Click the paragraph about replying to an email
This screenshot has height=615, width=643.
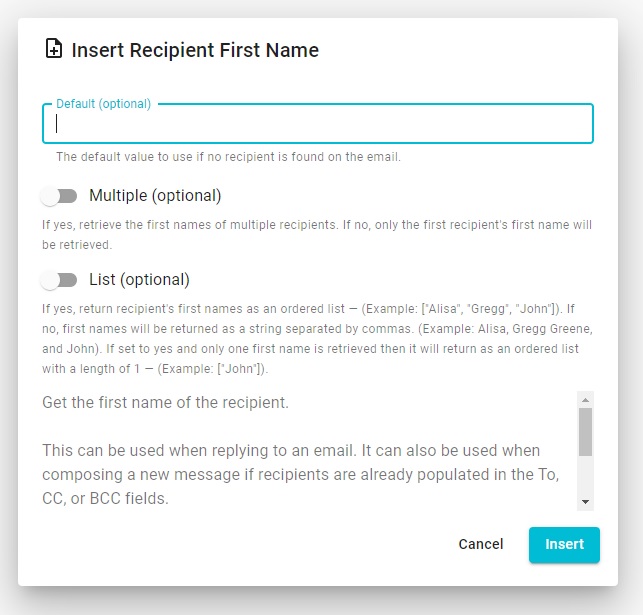click(x=300, y=473)
